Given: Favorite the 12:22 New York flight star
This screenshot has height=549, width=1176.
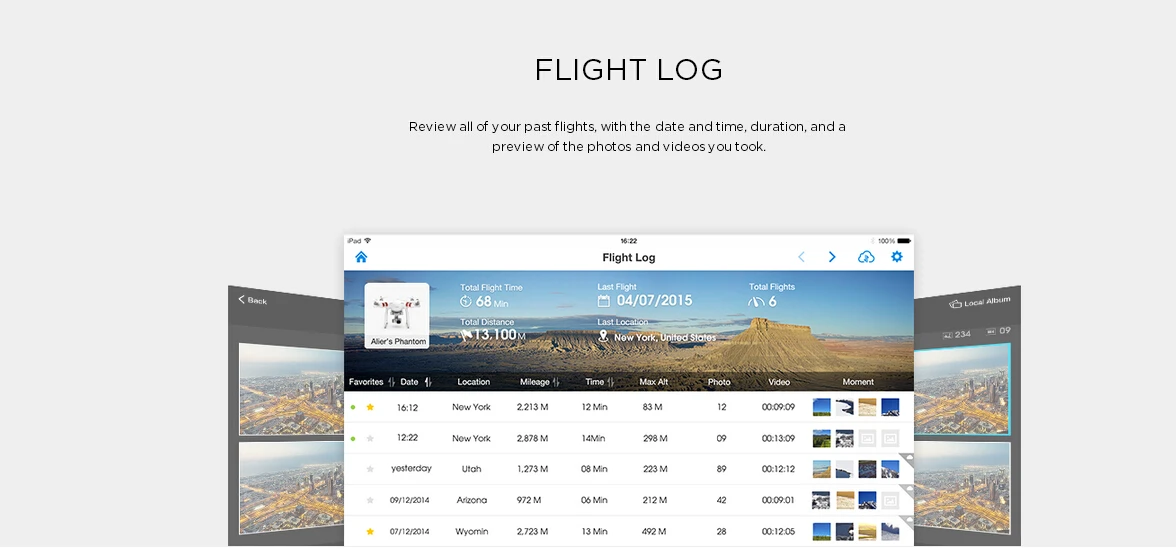Looking at the screenshot, I should pos(370,438).
